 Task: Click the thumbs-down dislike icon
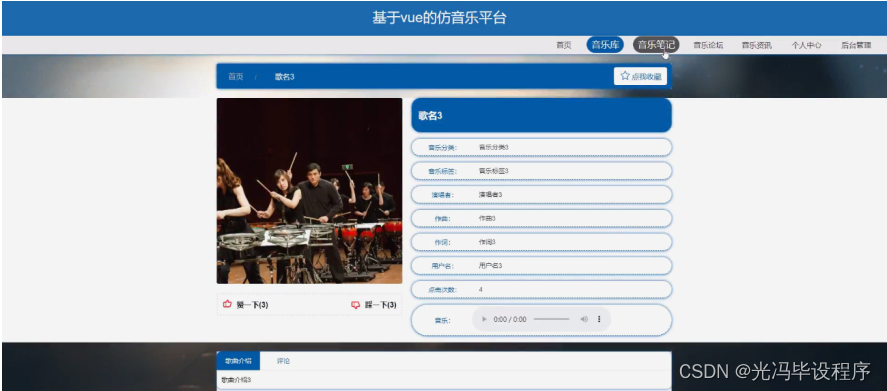click(356, 305)
